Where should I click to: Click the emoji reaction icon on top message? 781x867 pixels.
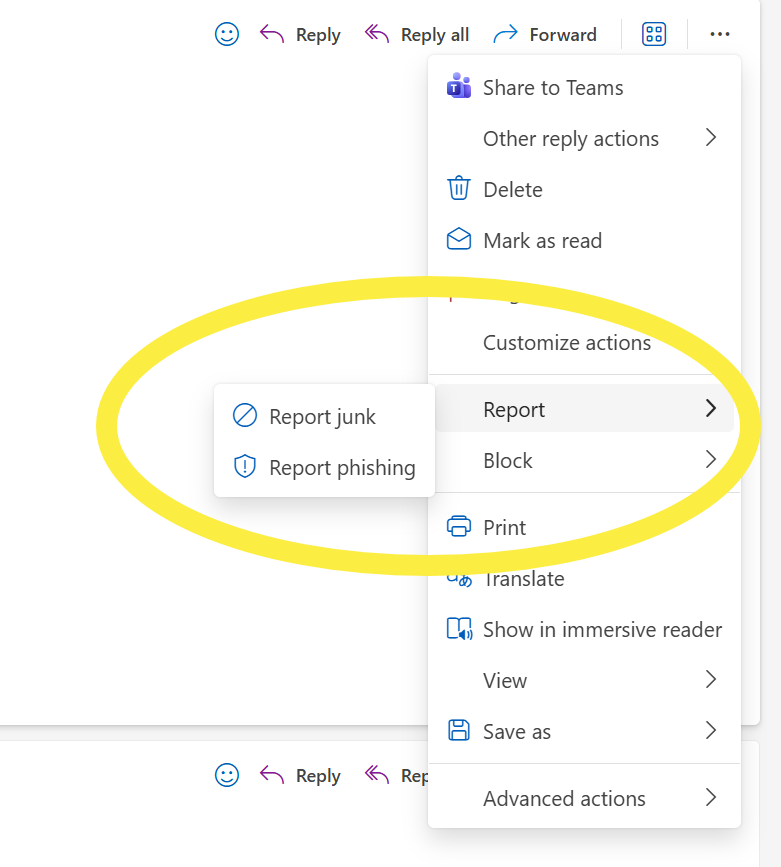[228, 34]
